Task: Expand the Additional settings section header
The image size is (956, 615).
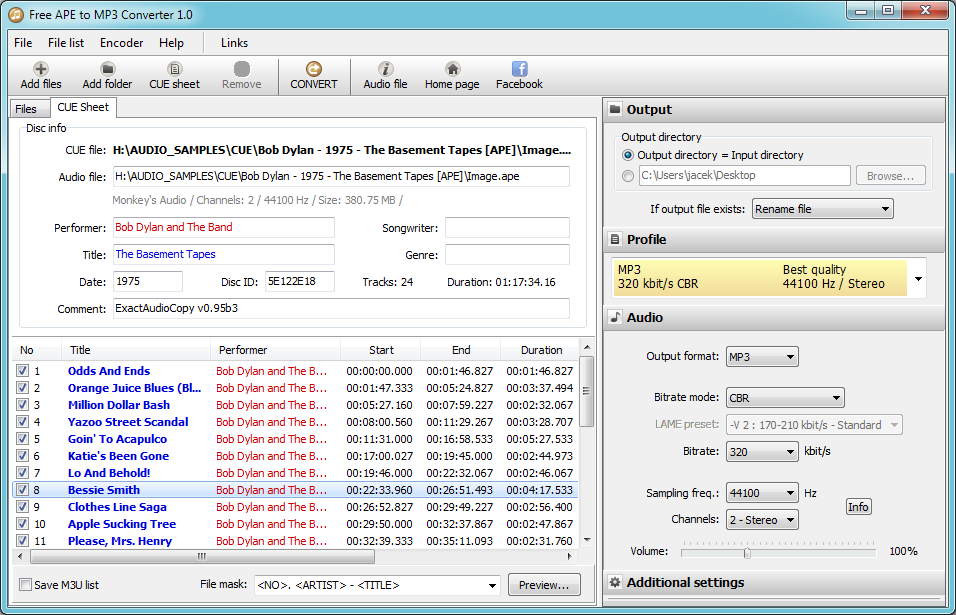Action: (x=774, y=583)
